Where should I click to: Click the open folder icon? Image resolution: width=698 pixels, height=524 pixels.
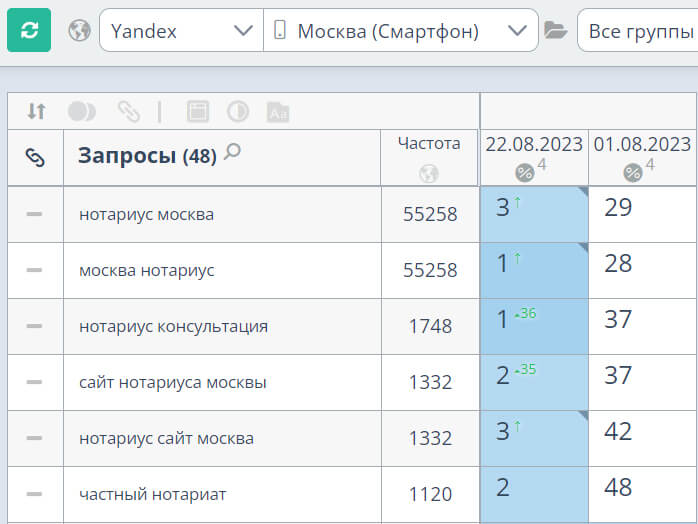[x=556, y=30]
